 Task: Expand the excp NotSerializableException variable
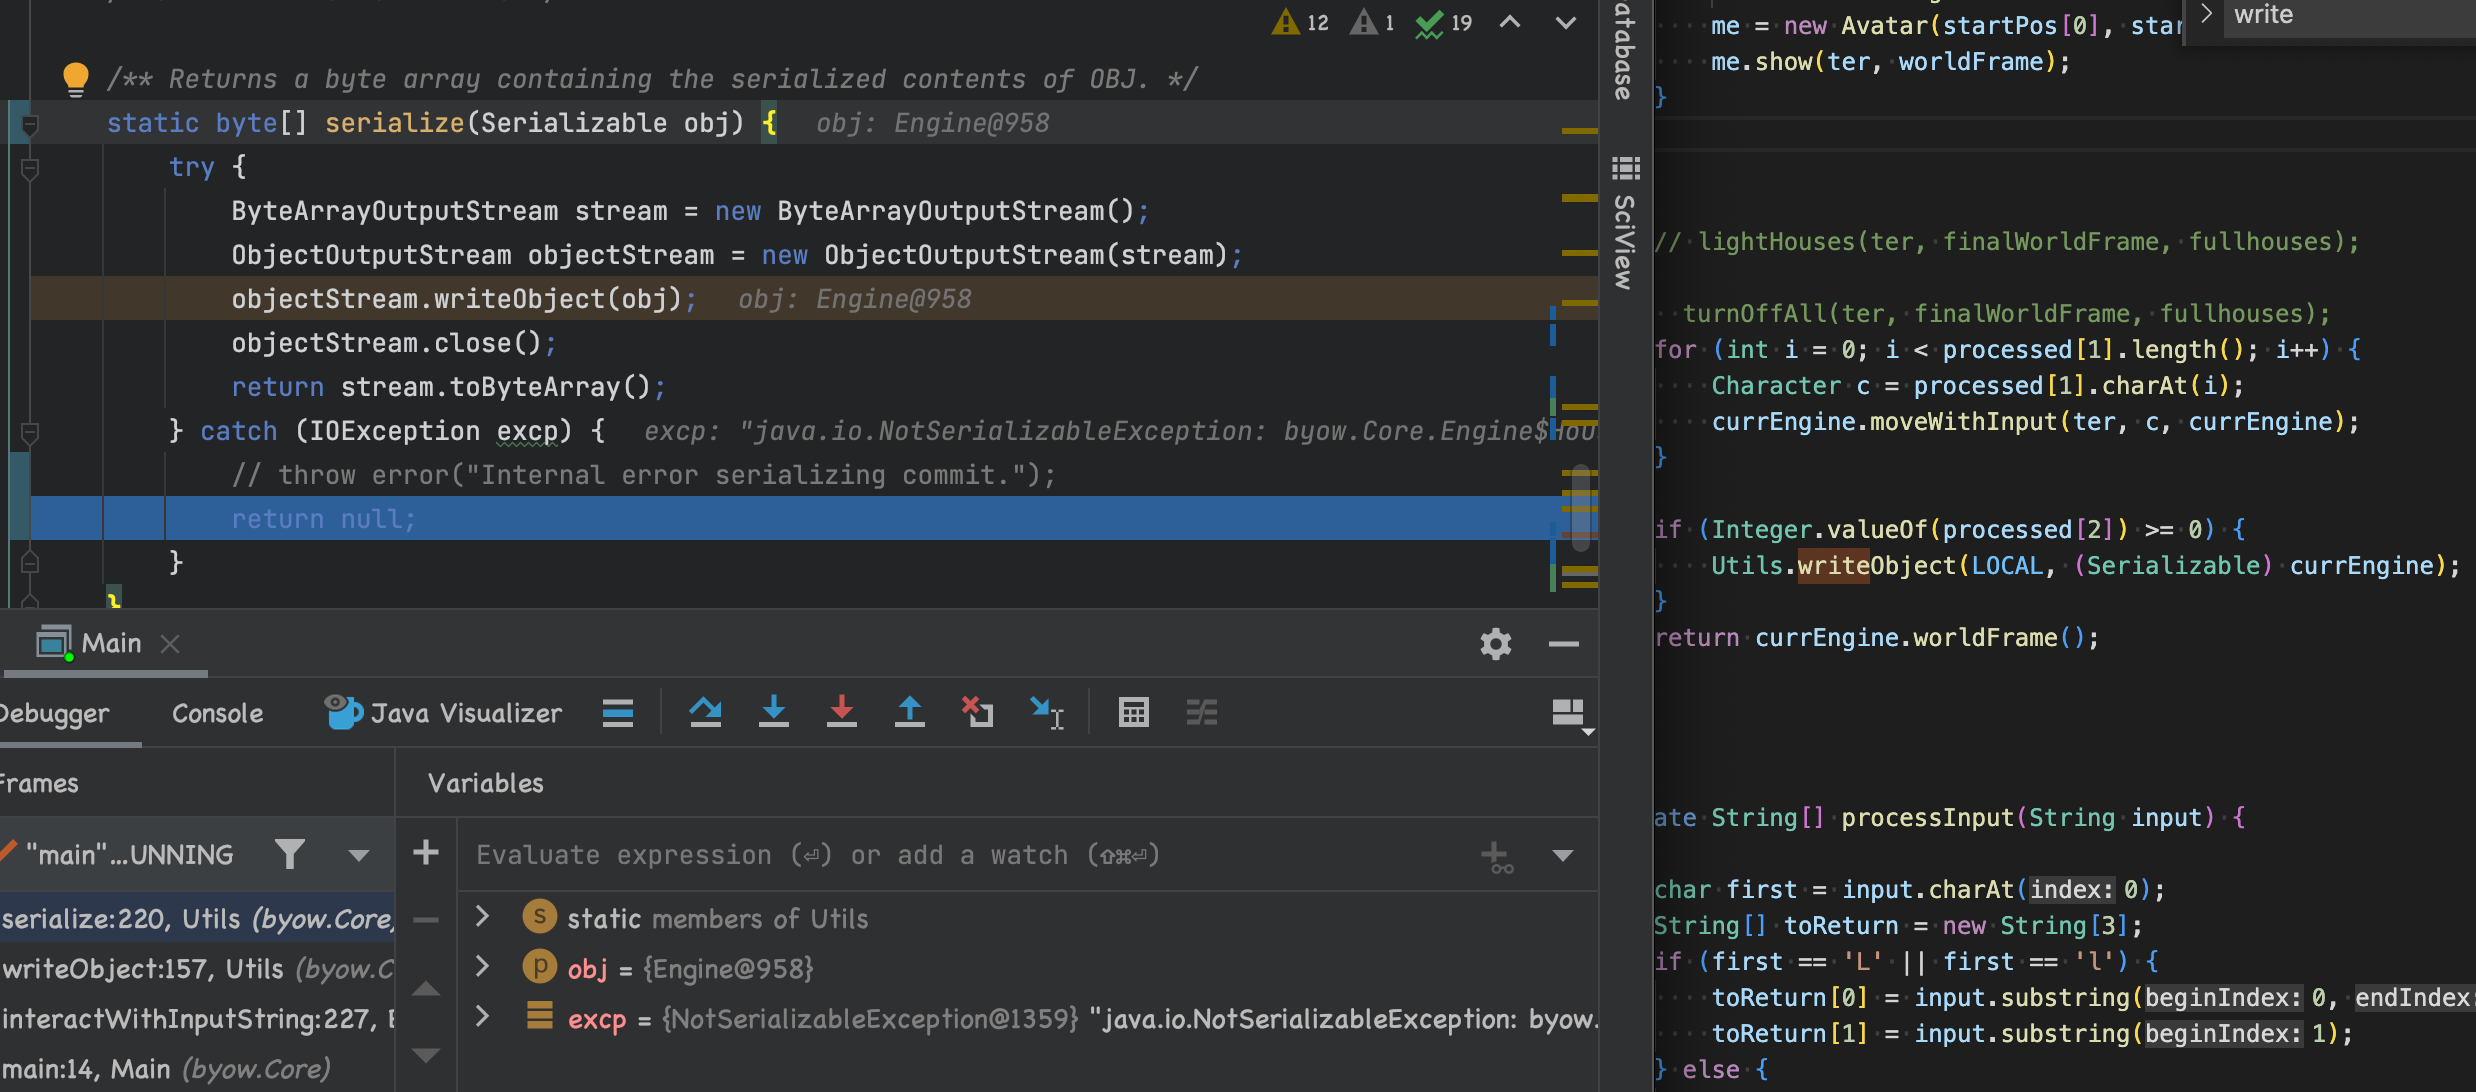click(x=482, y=1017)
